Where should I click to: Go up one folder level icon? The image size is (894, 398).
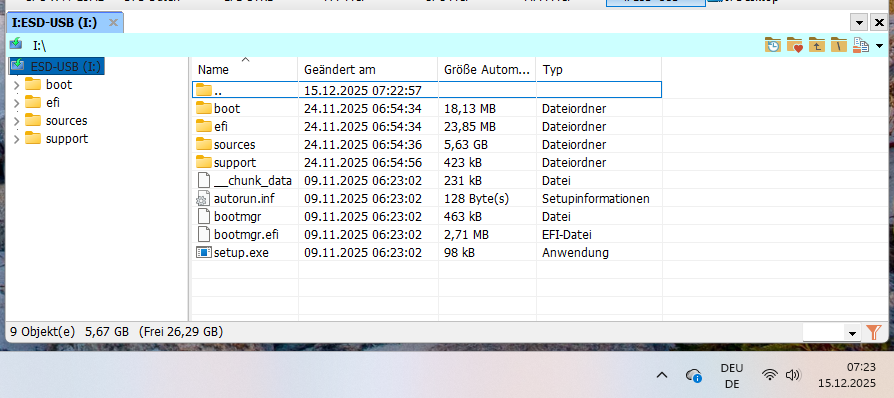[x=817, y=45]
